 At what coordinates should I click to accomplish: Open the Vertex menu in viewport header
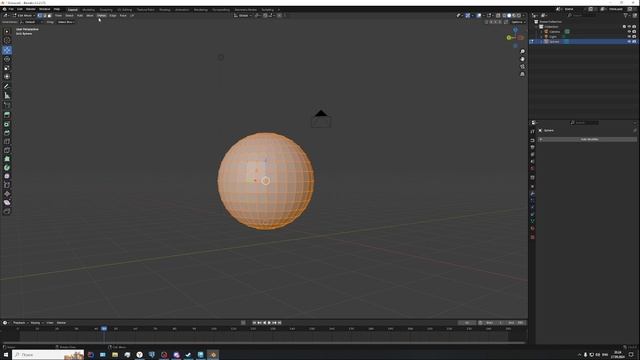pos(101,16)
